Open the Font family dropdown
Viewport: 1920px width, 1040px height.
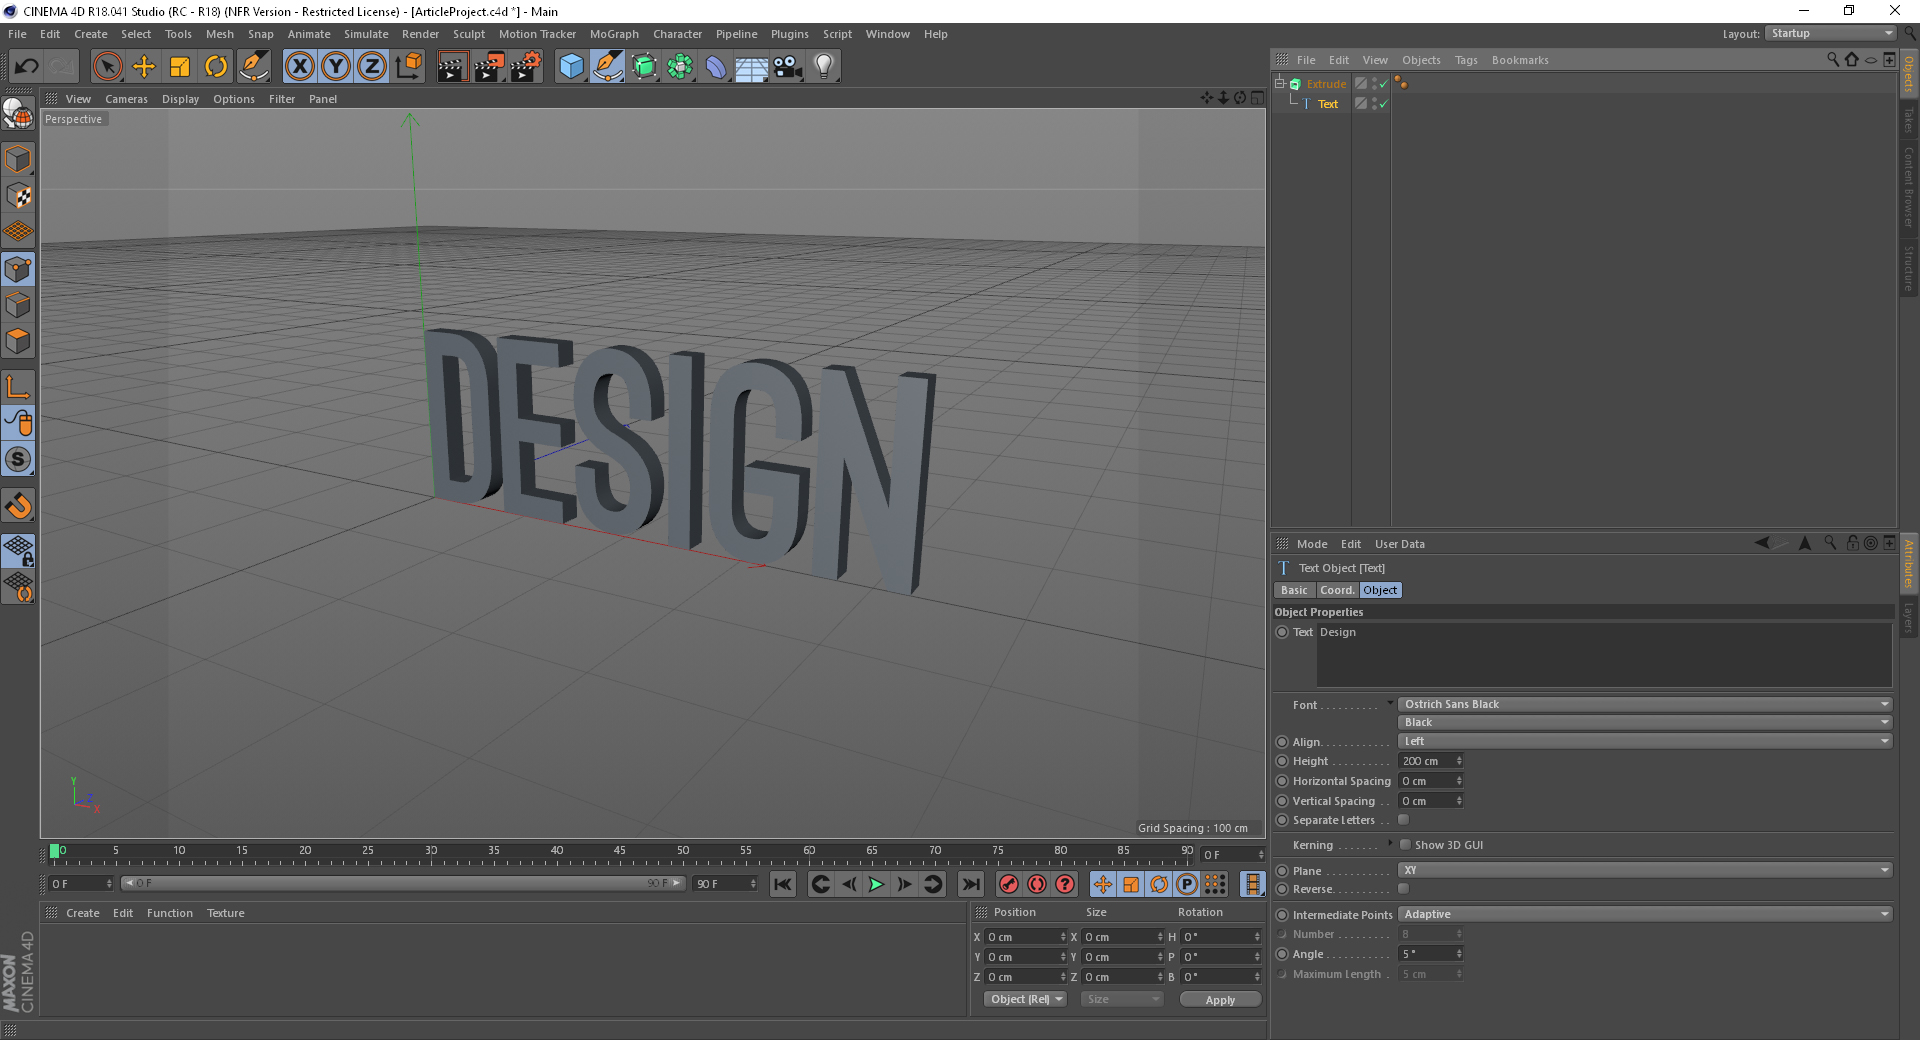pyautogui.click(x=1645, y=704)
